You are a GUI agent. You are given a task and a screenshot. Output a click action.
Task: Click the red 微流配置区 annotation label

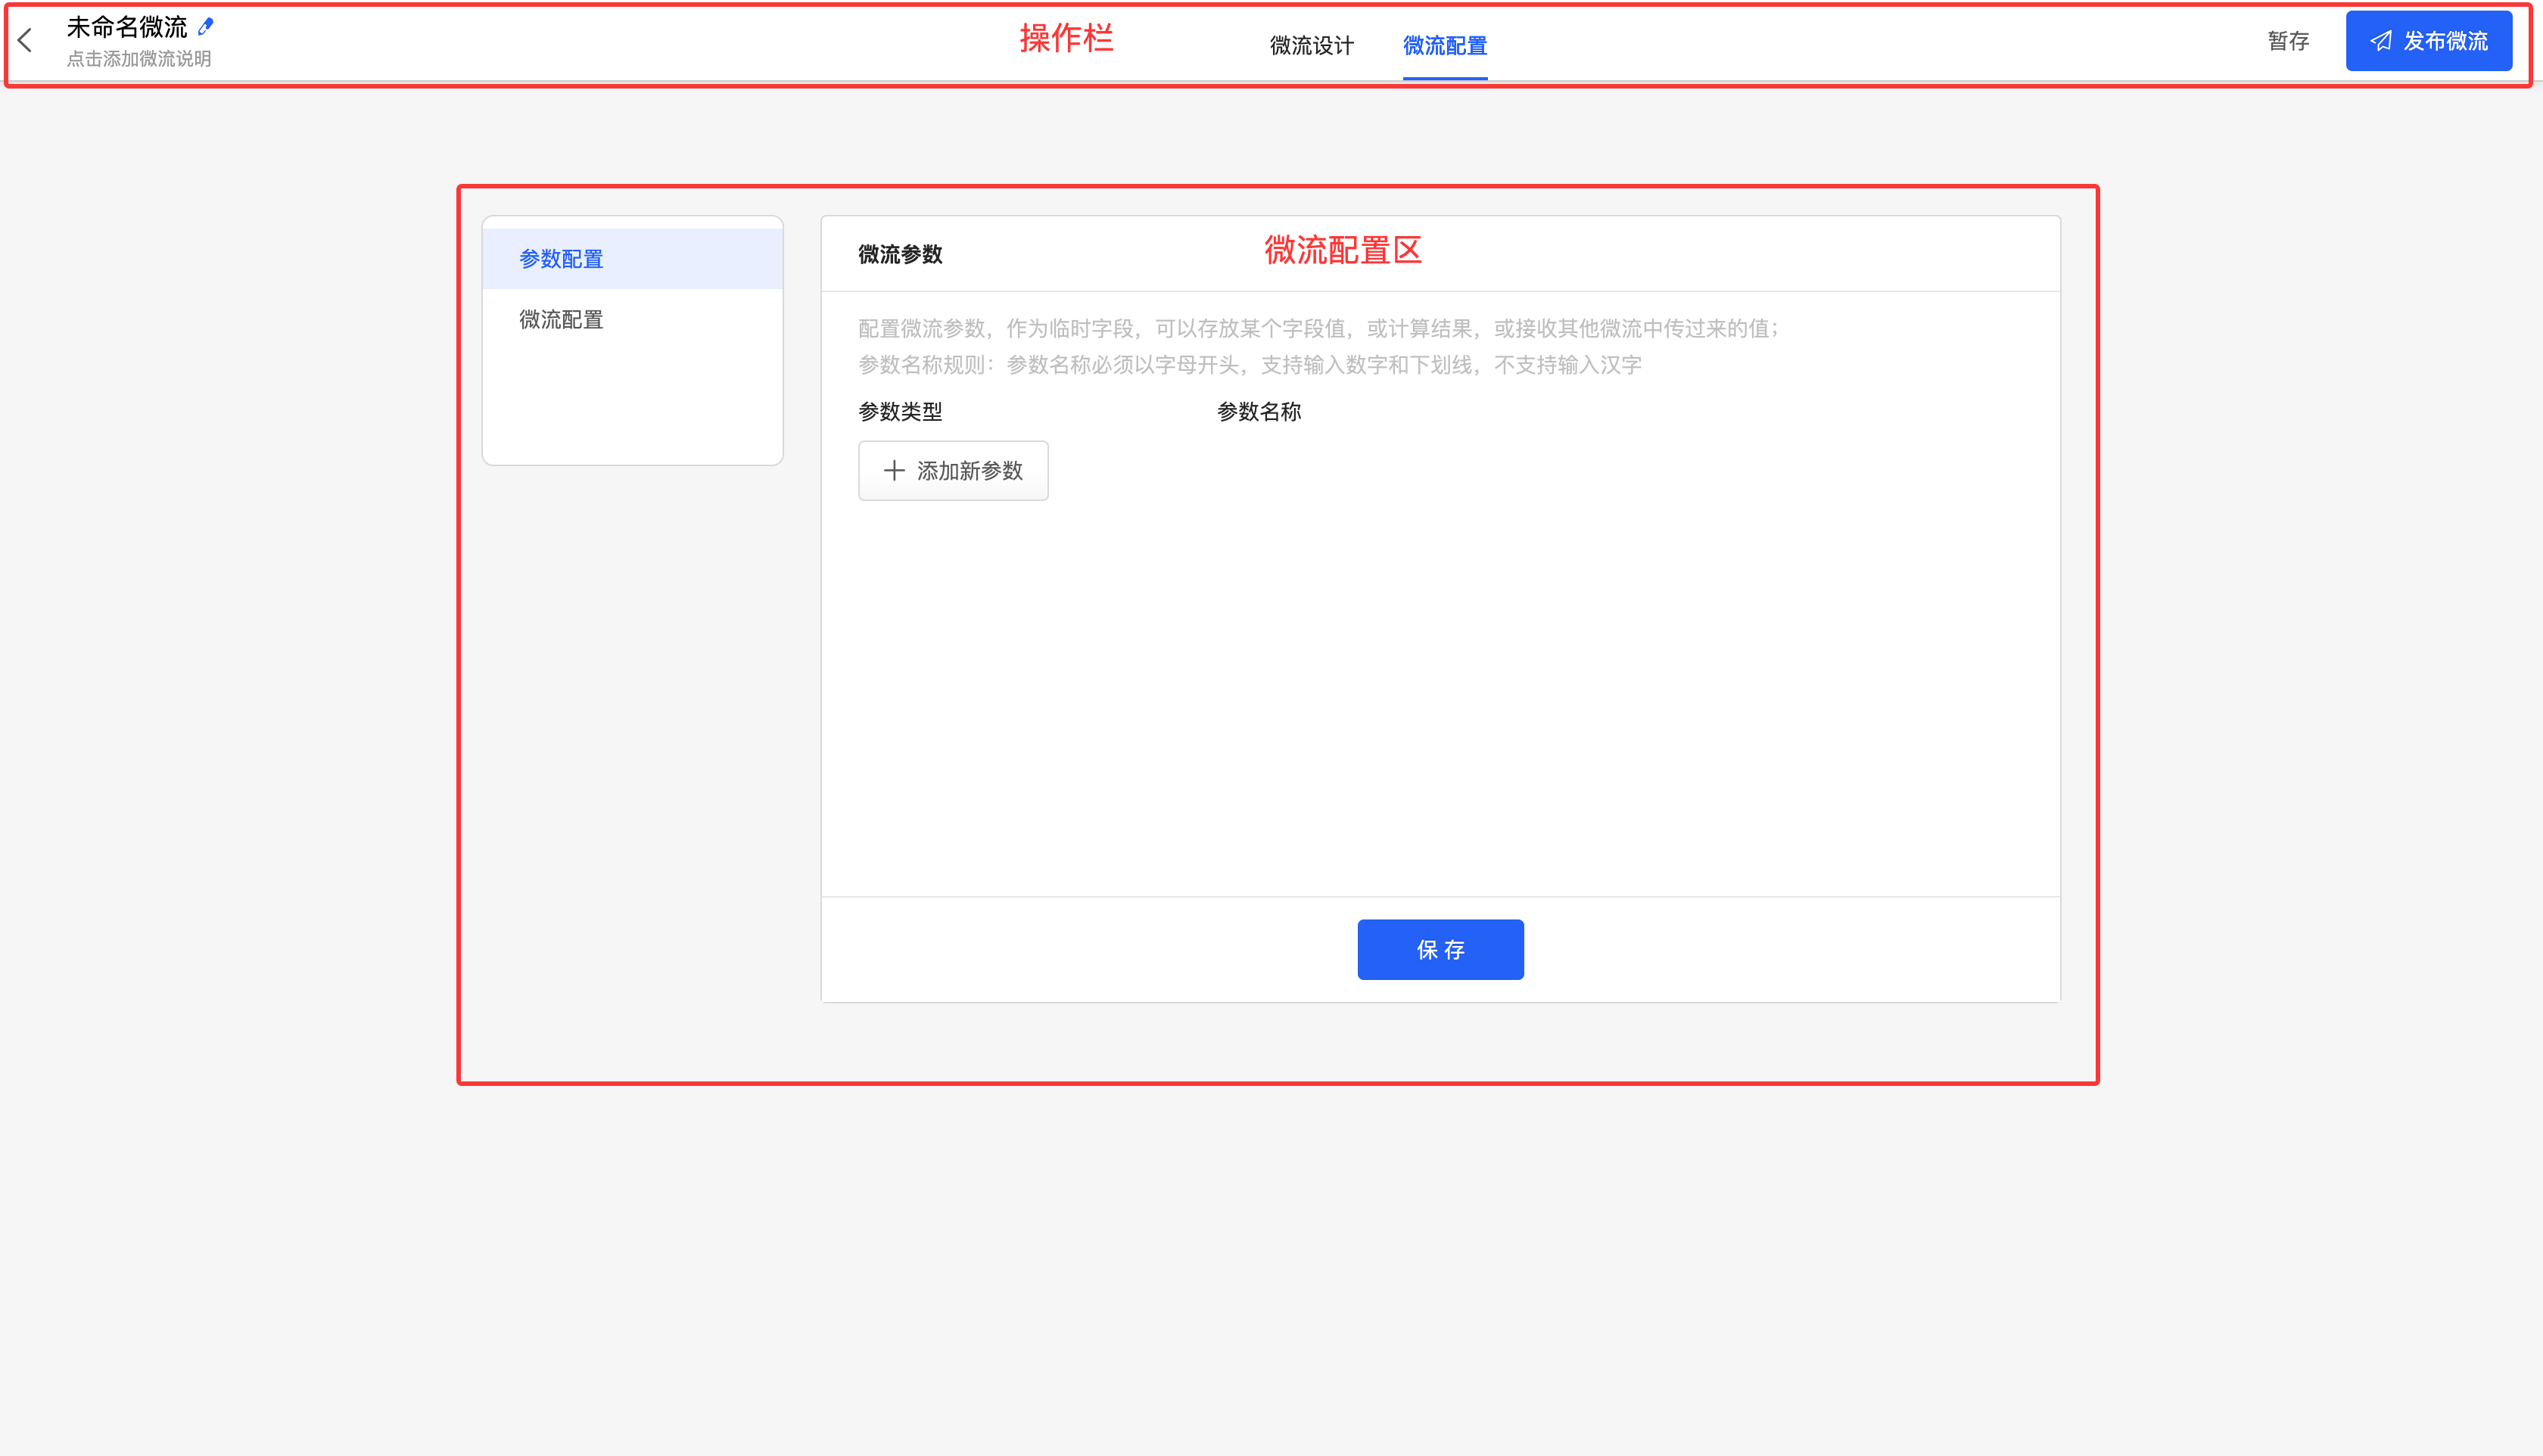pyautogui.click(x=1342, y=250)
